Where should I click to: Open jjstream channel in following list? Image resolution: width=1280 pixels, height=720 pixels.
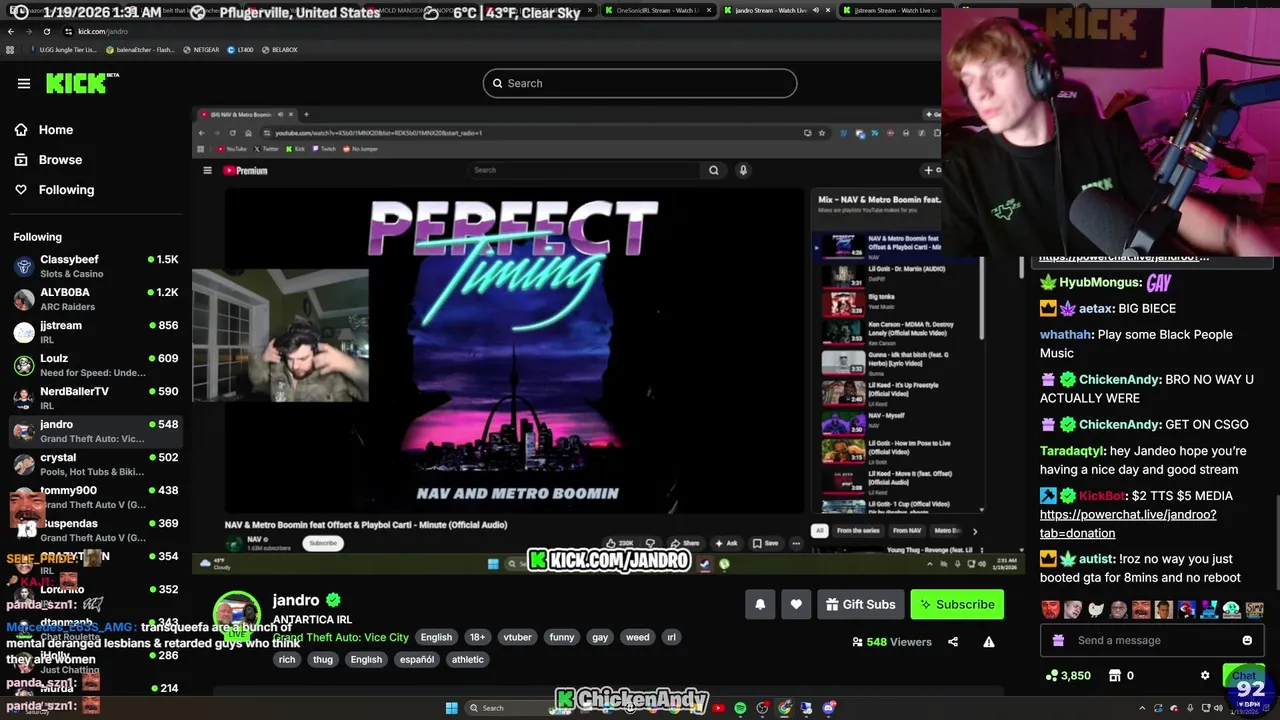pyautogui.click(x=95, y=332)
